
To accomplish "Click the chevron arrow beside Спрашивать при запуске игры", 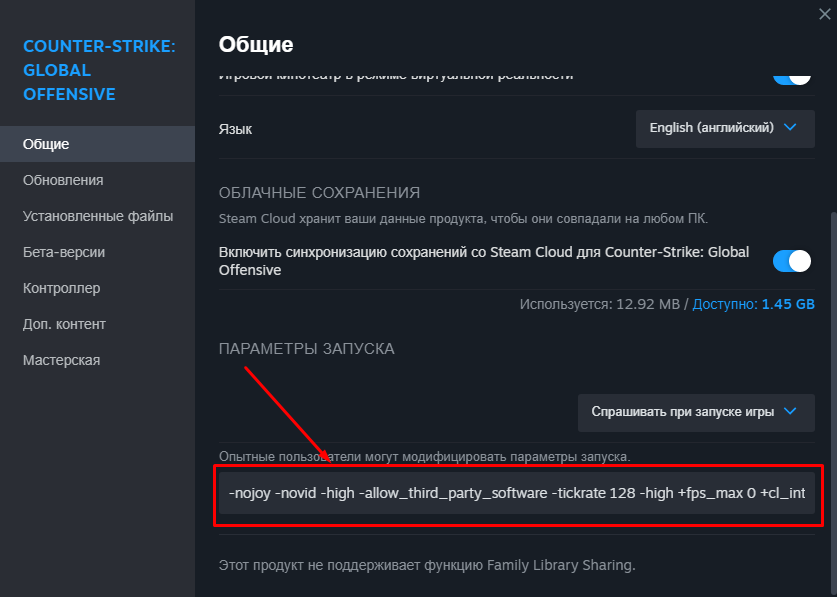I will click(791, 411).
